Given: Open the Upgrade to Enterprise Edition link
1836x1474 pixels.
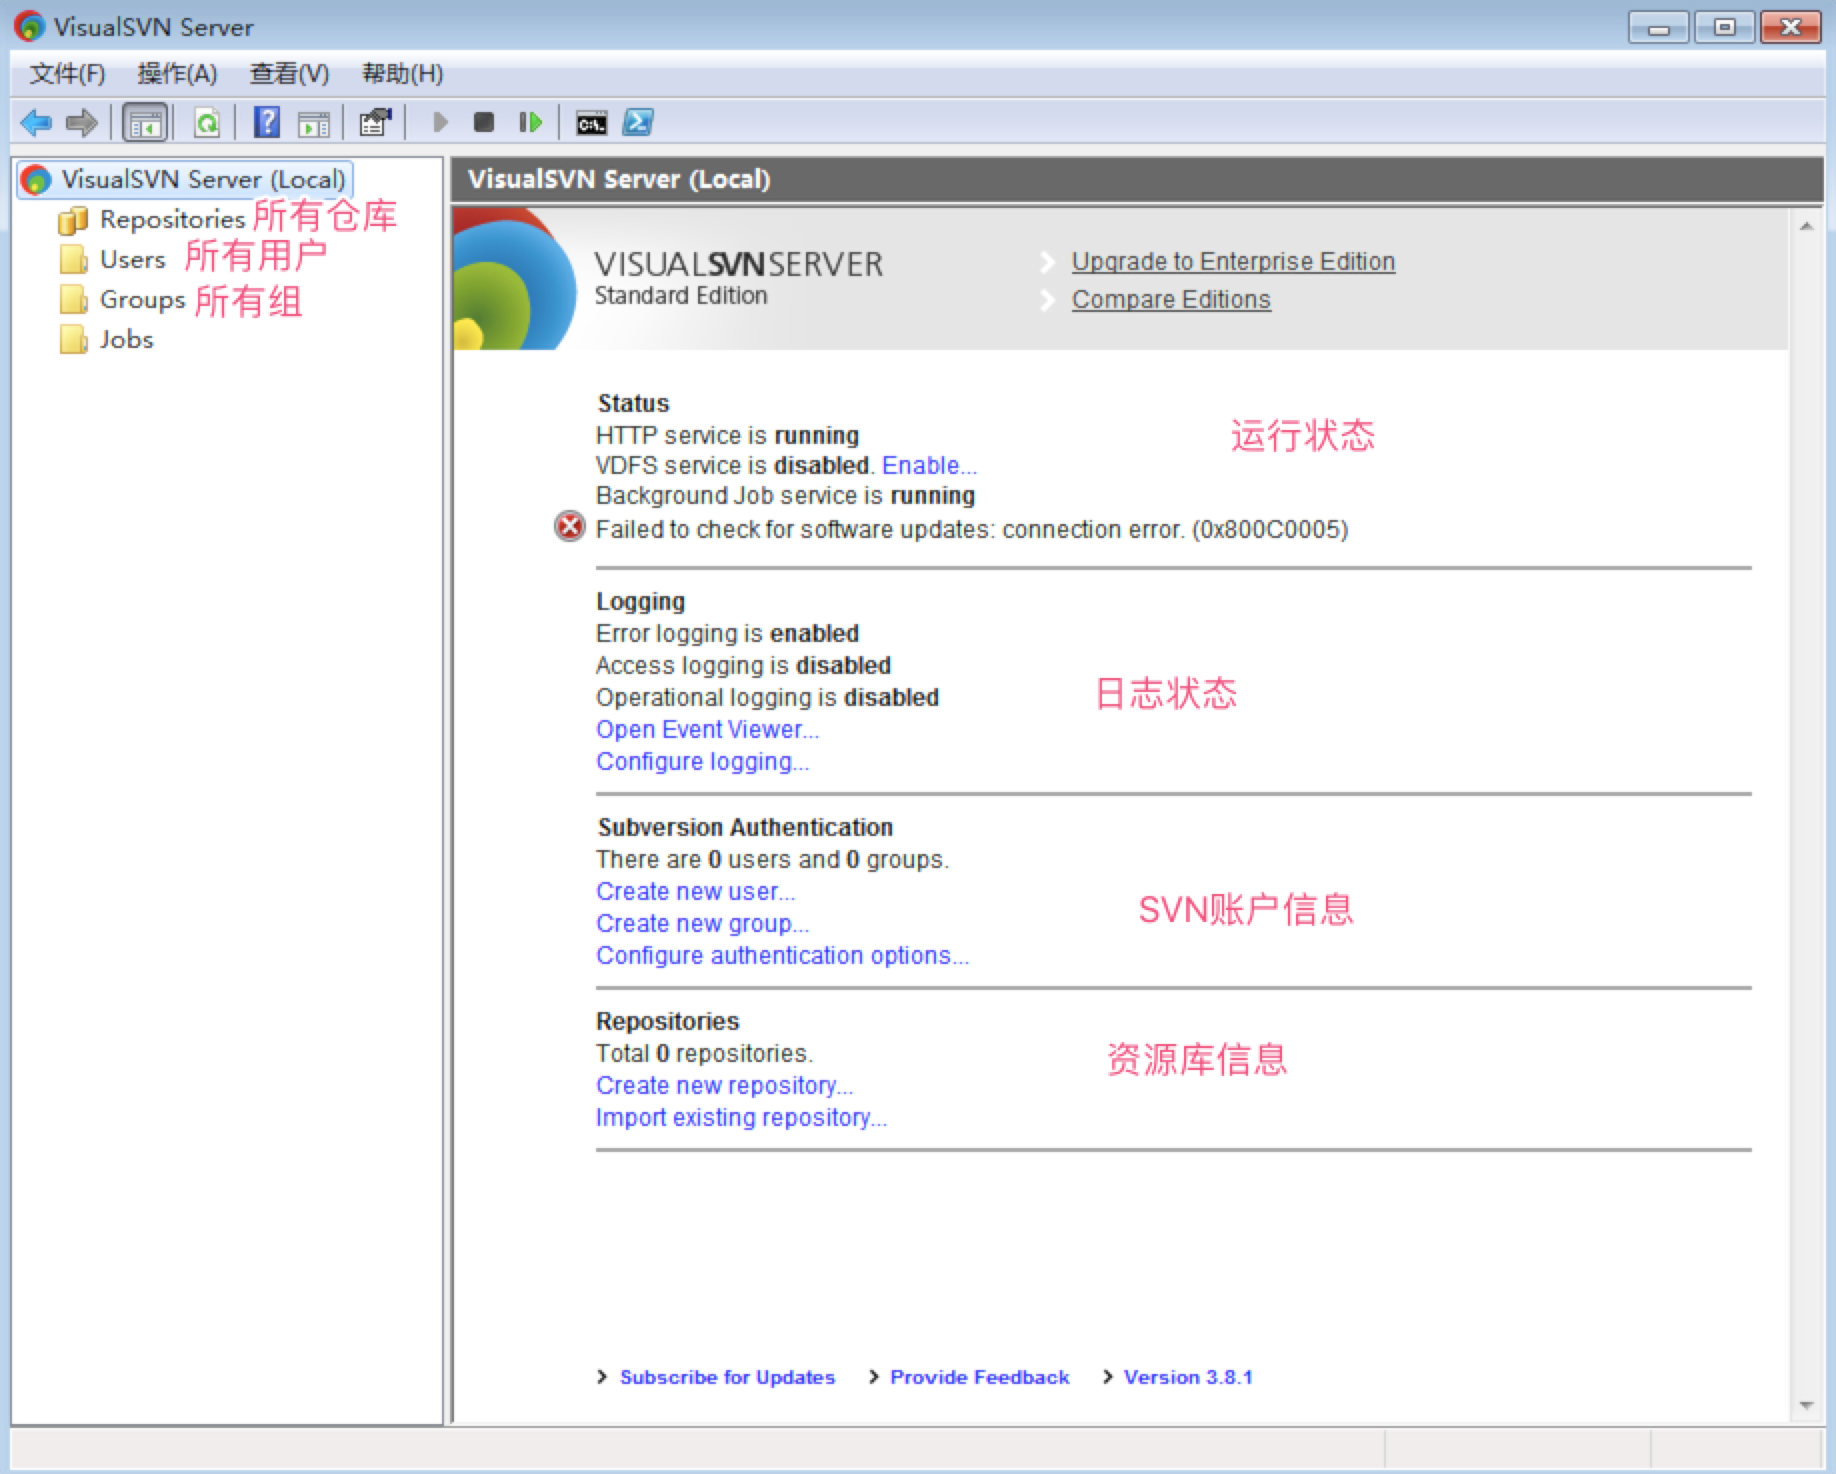Looking at the screenshot, I should tap(1233, 261).
